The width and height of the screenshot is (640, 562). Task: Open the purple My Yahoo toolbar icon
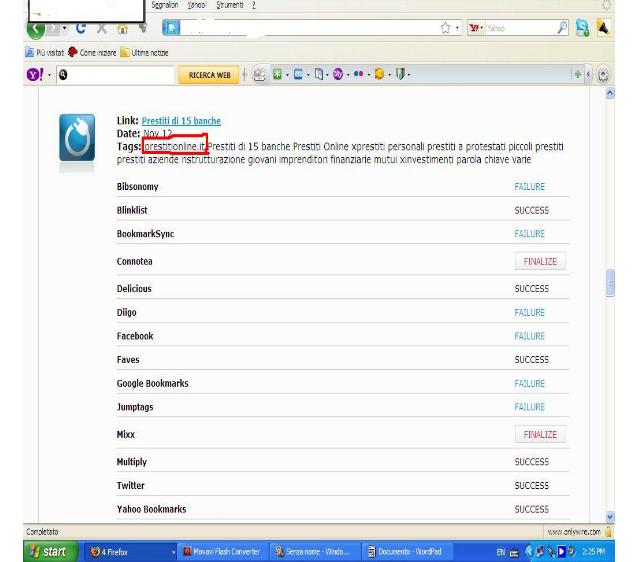[x=338, y=74]
